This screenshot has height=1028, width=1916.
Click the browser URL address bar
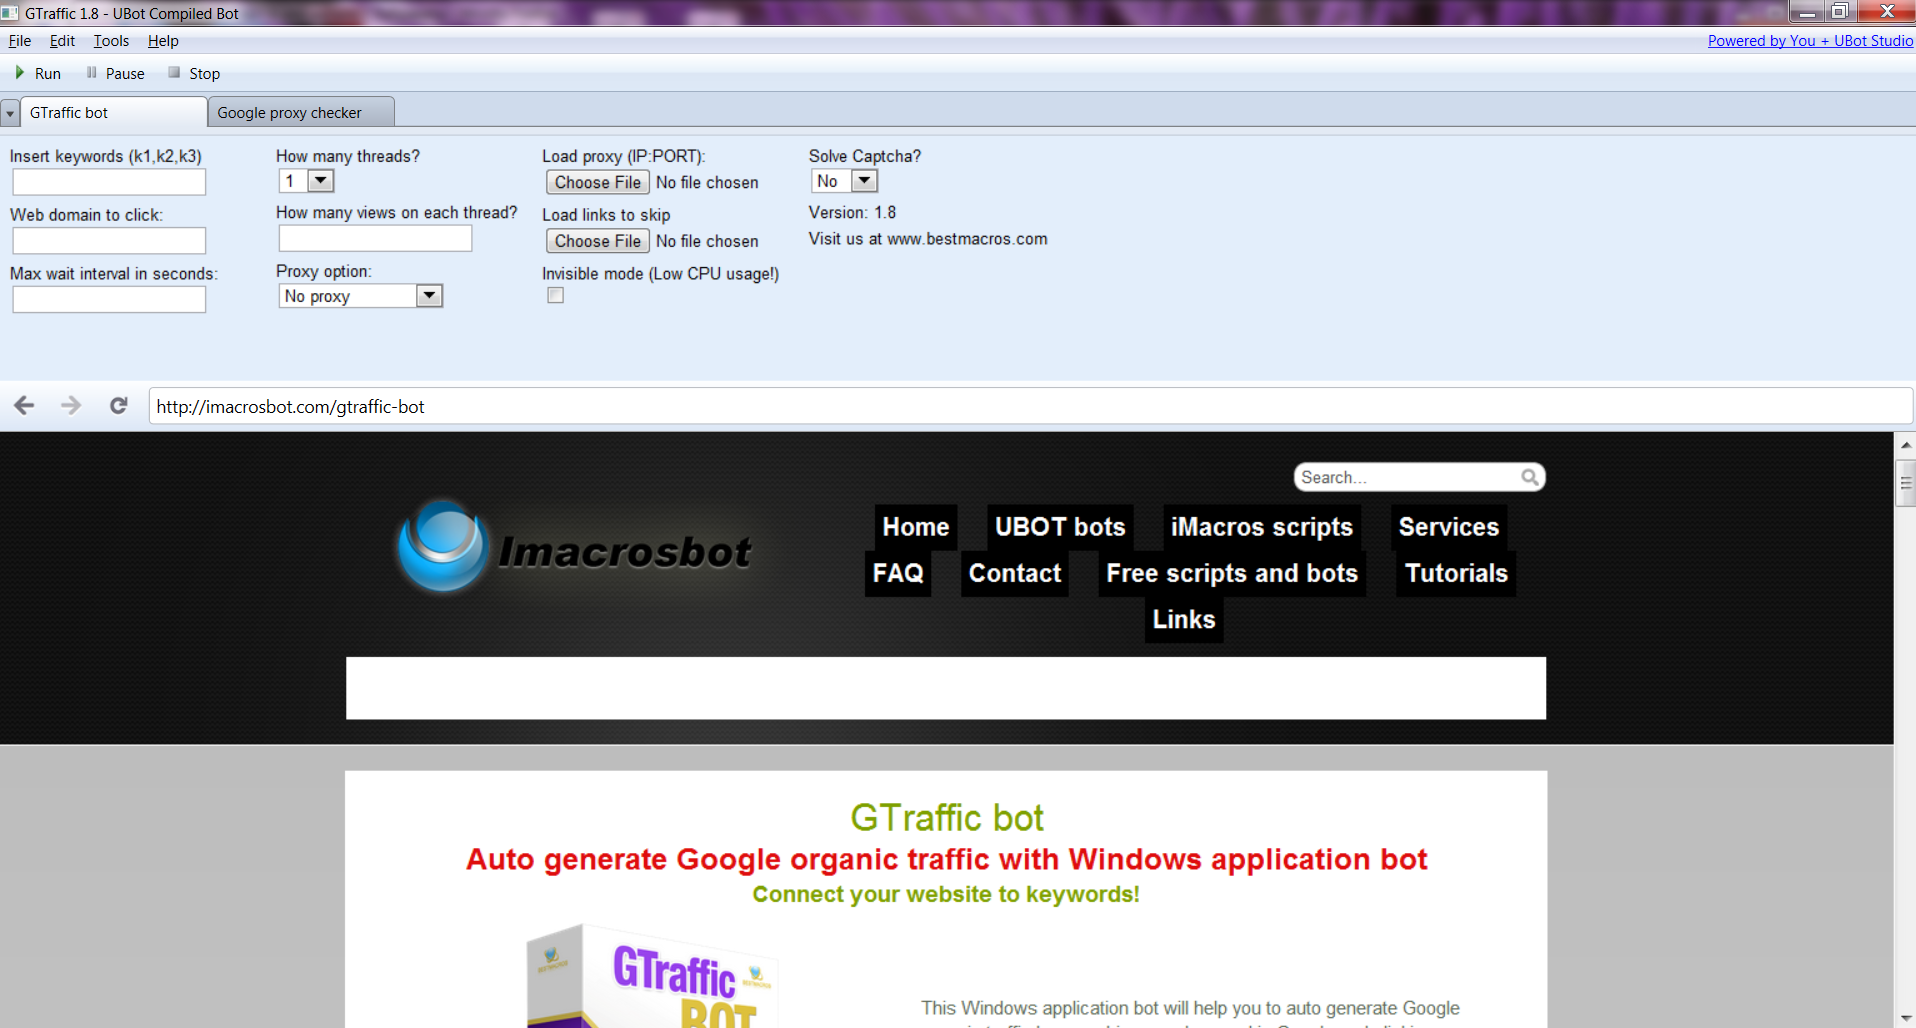click(1030, 406)
